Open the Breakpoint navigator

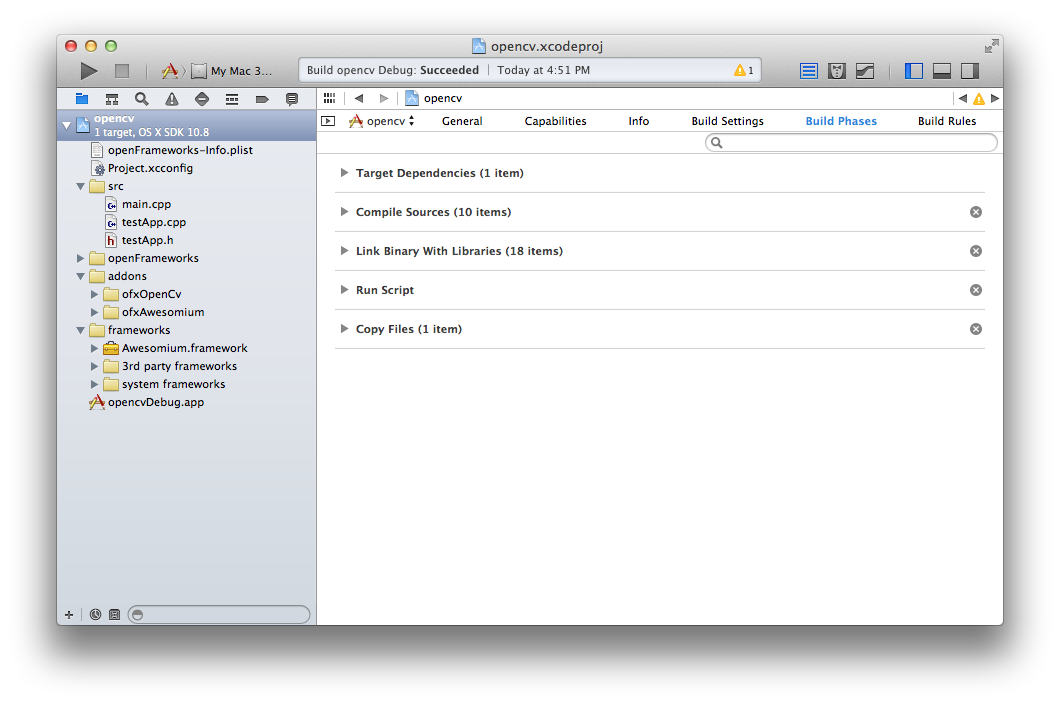tap(262, 99)
